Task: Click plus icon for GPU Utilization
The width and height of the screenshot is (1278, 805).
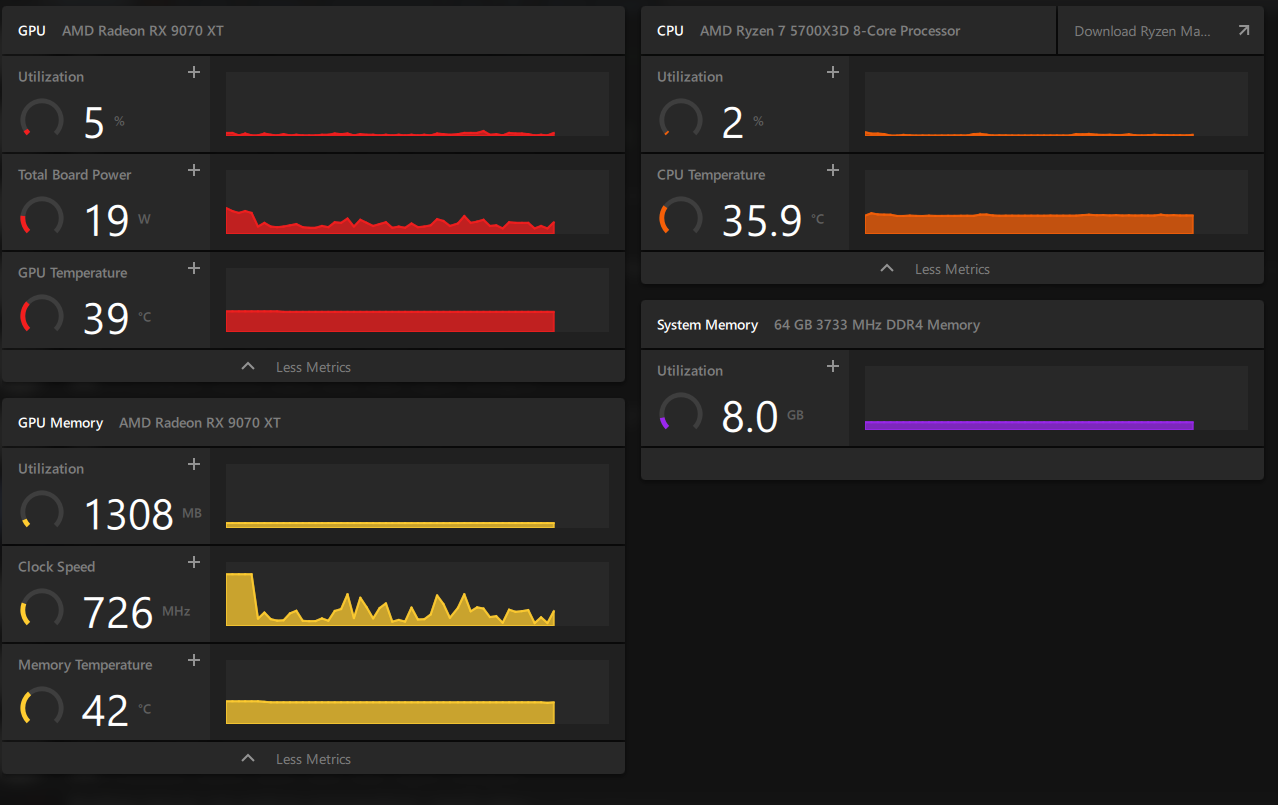Action: click(x=194, y=72)
